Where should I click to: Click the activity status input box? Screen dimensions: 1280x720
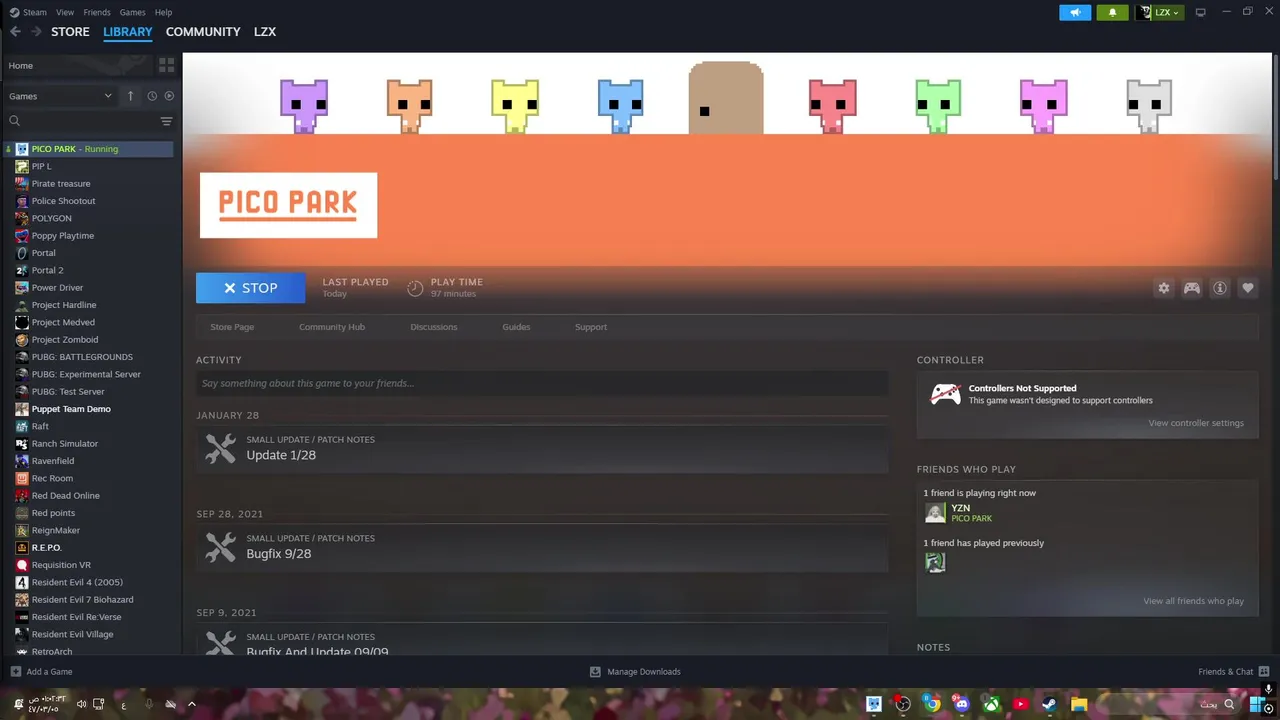pyautogui.click(x=542, y=383)
